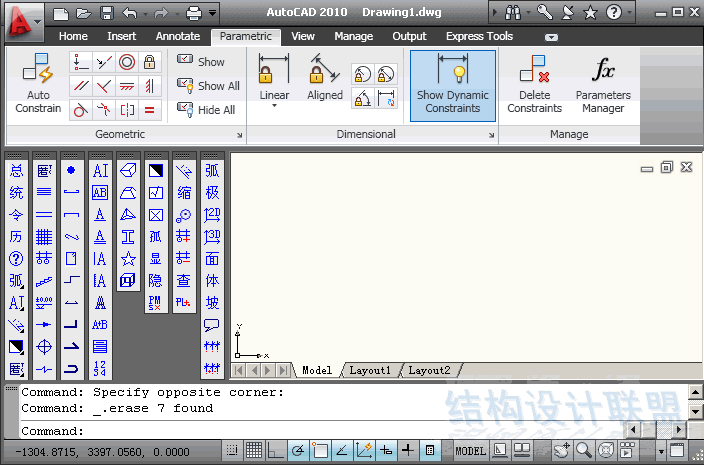Click the Plot printer icon
704x465 pixels.
coord(194,13)
